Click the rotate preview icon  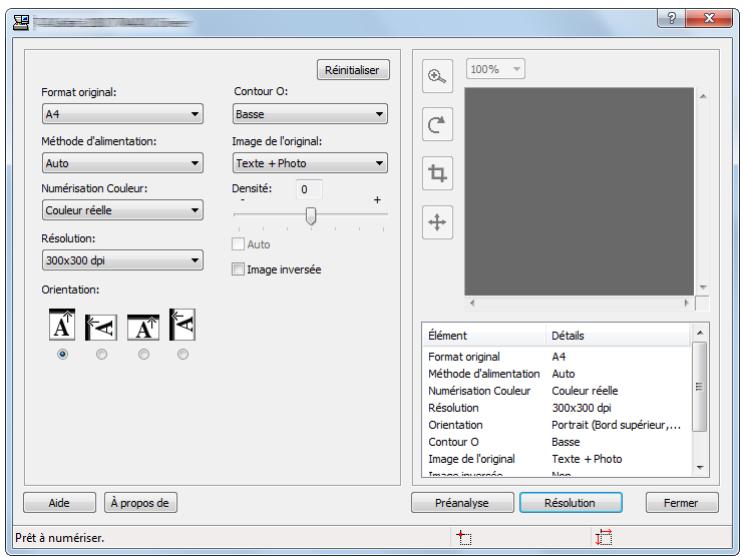(x=437, y=124)
